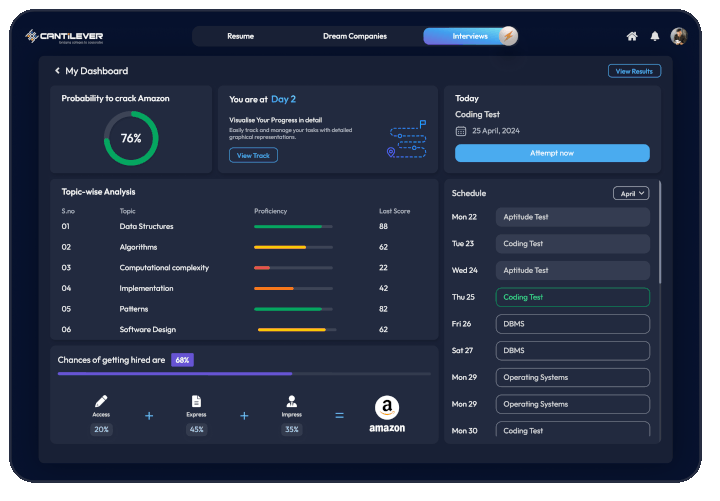The height and width of the screenshot is (501, 720).
Task: Click the Impress person icon
Action: click(291, 401)
